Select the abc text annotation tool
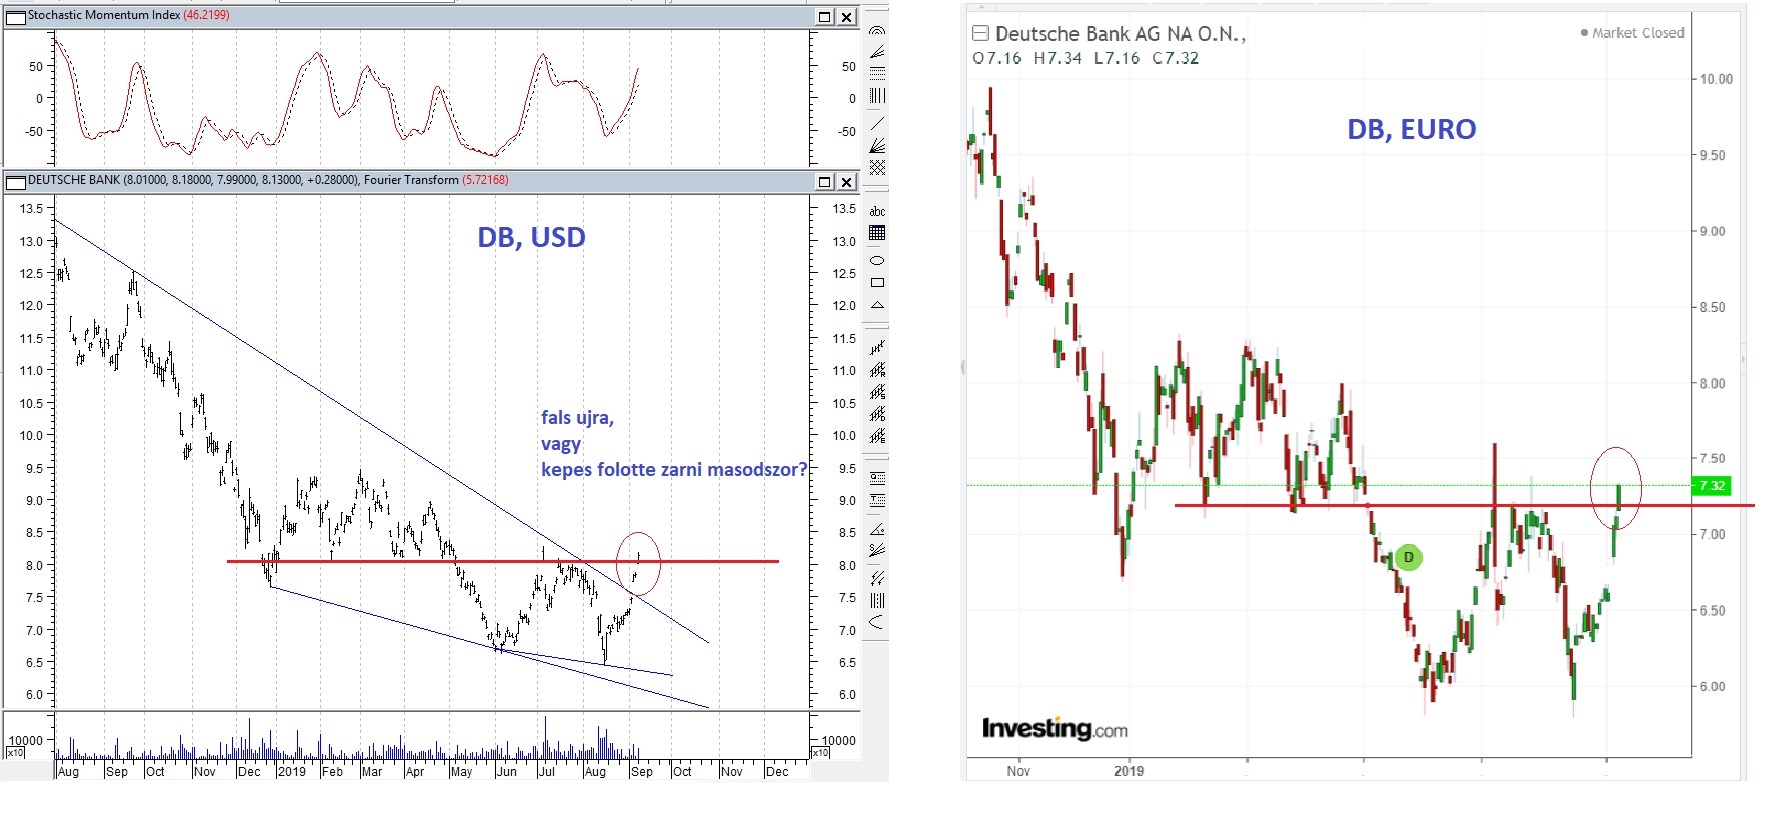Viewport: 1780px width, 836px height. coord(877,211)
